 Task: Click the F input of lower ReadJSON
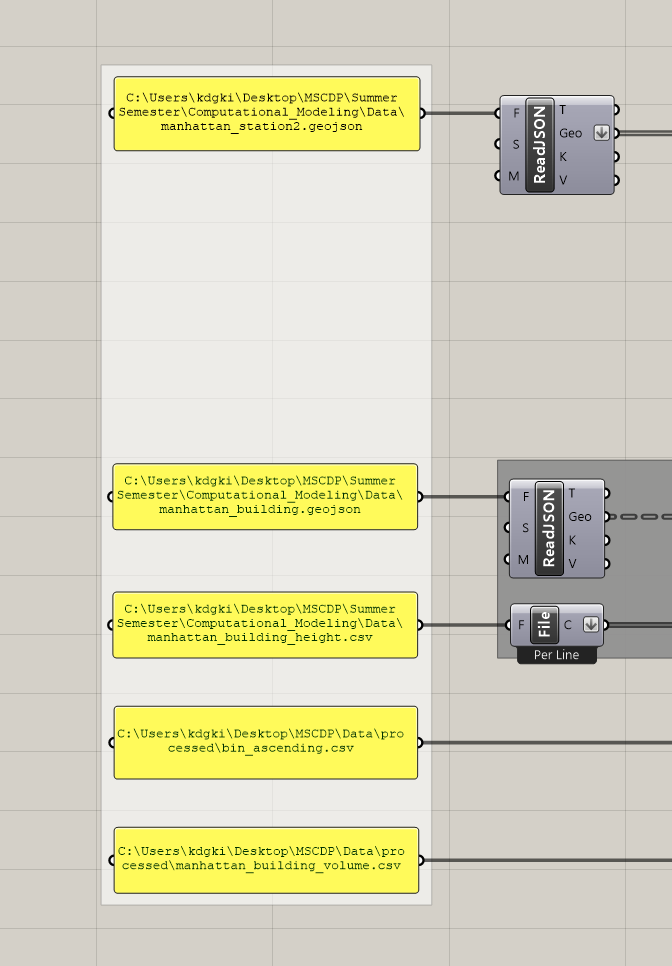pos(525,497)
